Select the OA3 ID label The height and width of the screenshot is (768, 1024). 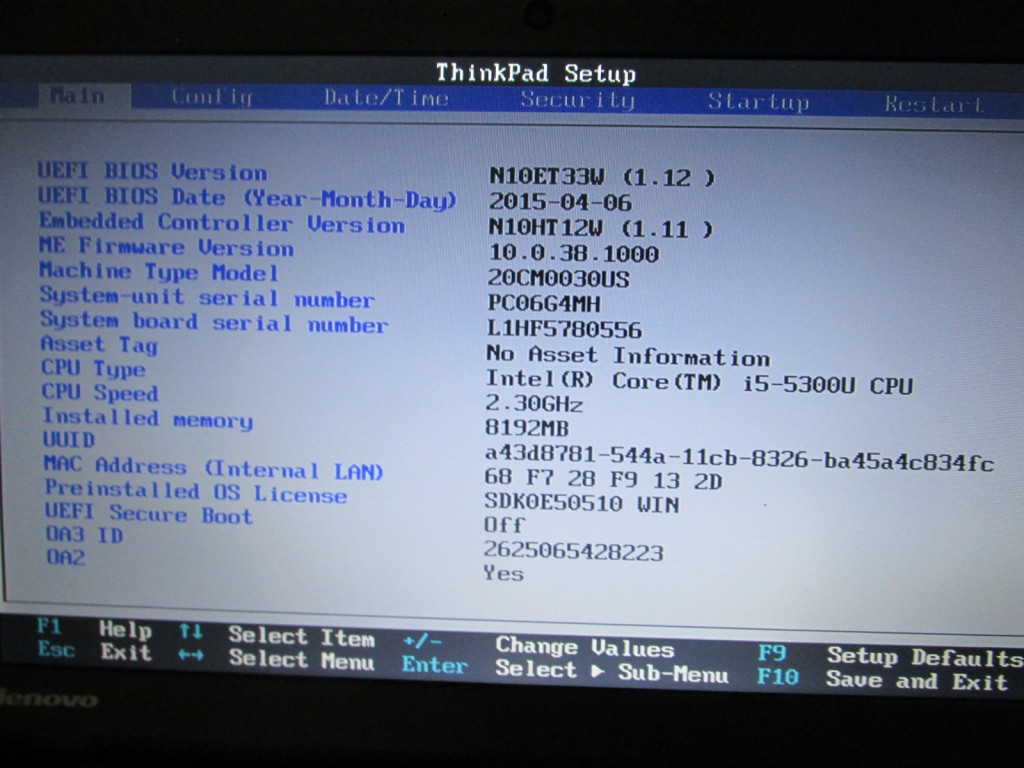[x=84, y=535]
